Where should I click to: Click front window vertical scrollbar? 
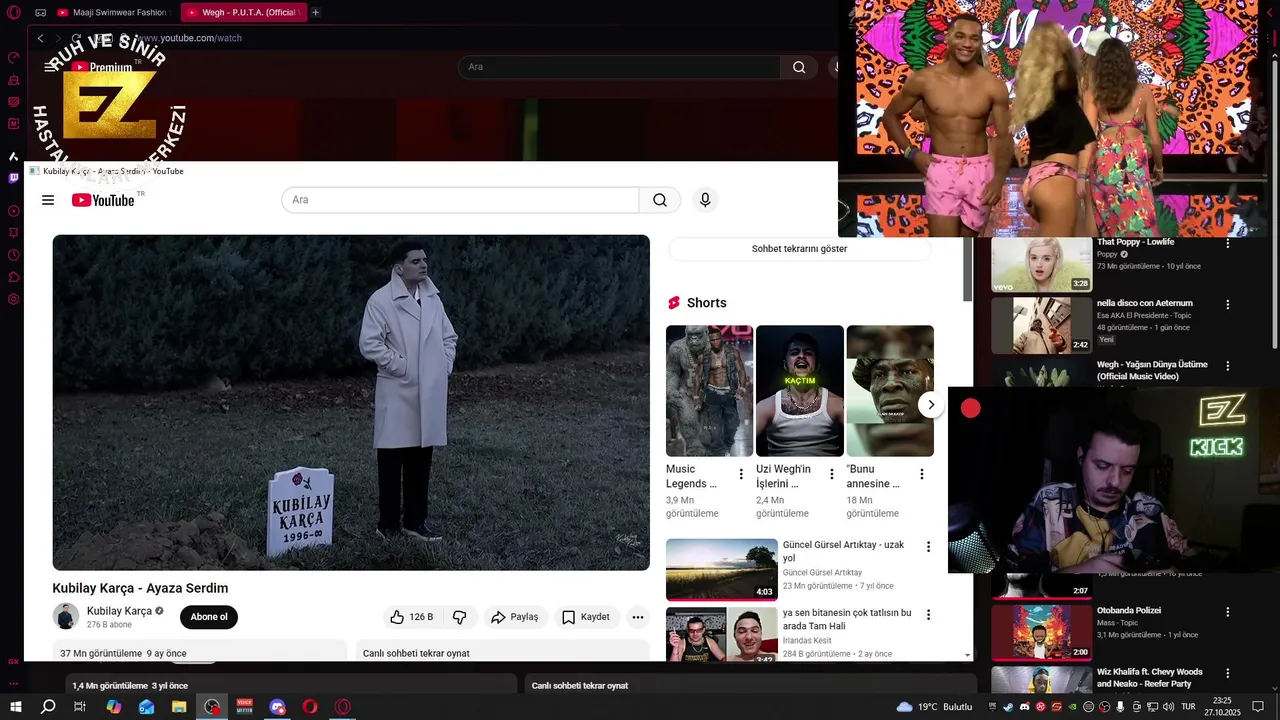click(967, 270)
